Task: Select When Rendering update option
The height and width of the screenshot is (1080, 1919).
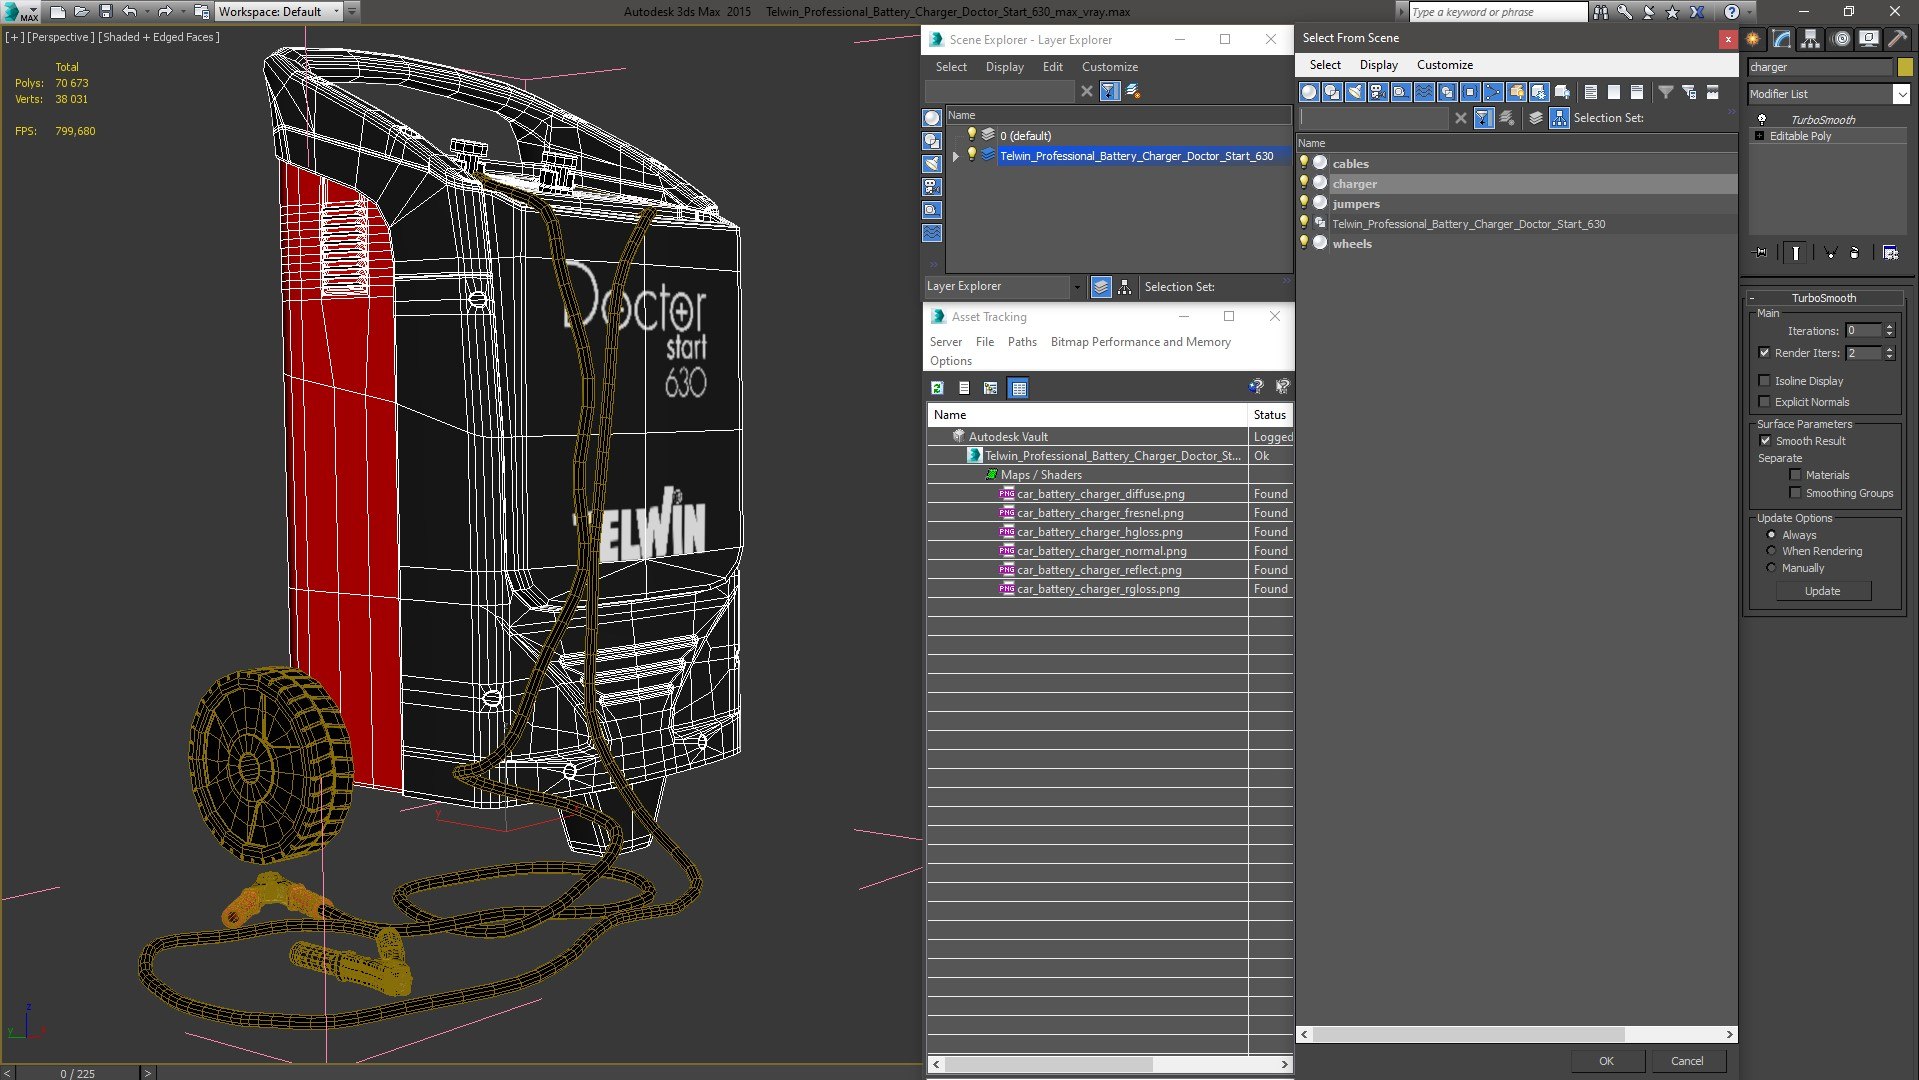Action: point(1771,551)
